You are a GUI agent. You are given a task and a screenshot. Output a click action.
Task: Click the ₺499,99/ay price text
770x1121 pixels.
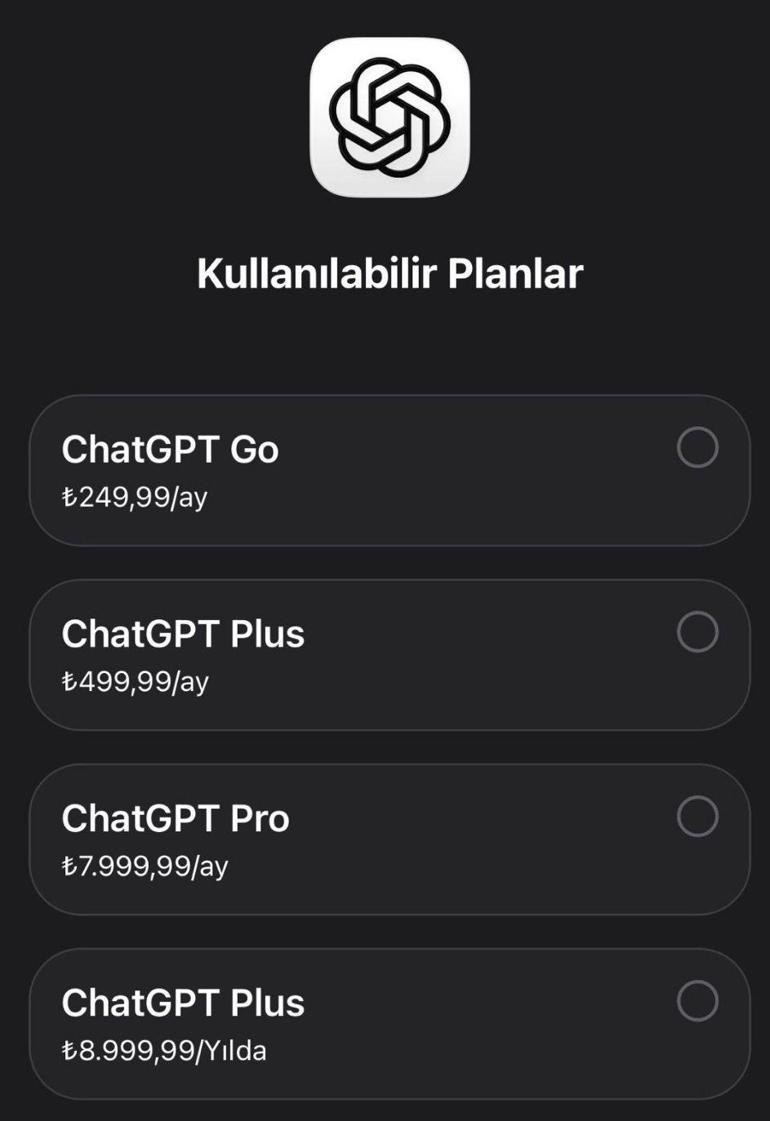click(135, 681)
